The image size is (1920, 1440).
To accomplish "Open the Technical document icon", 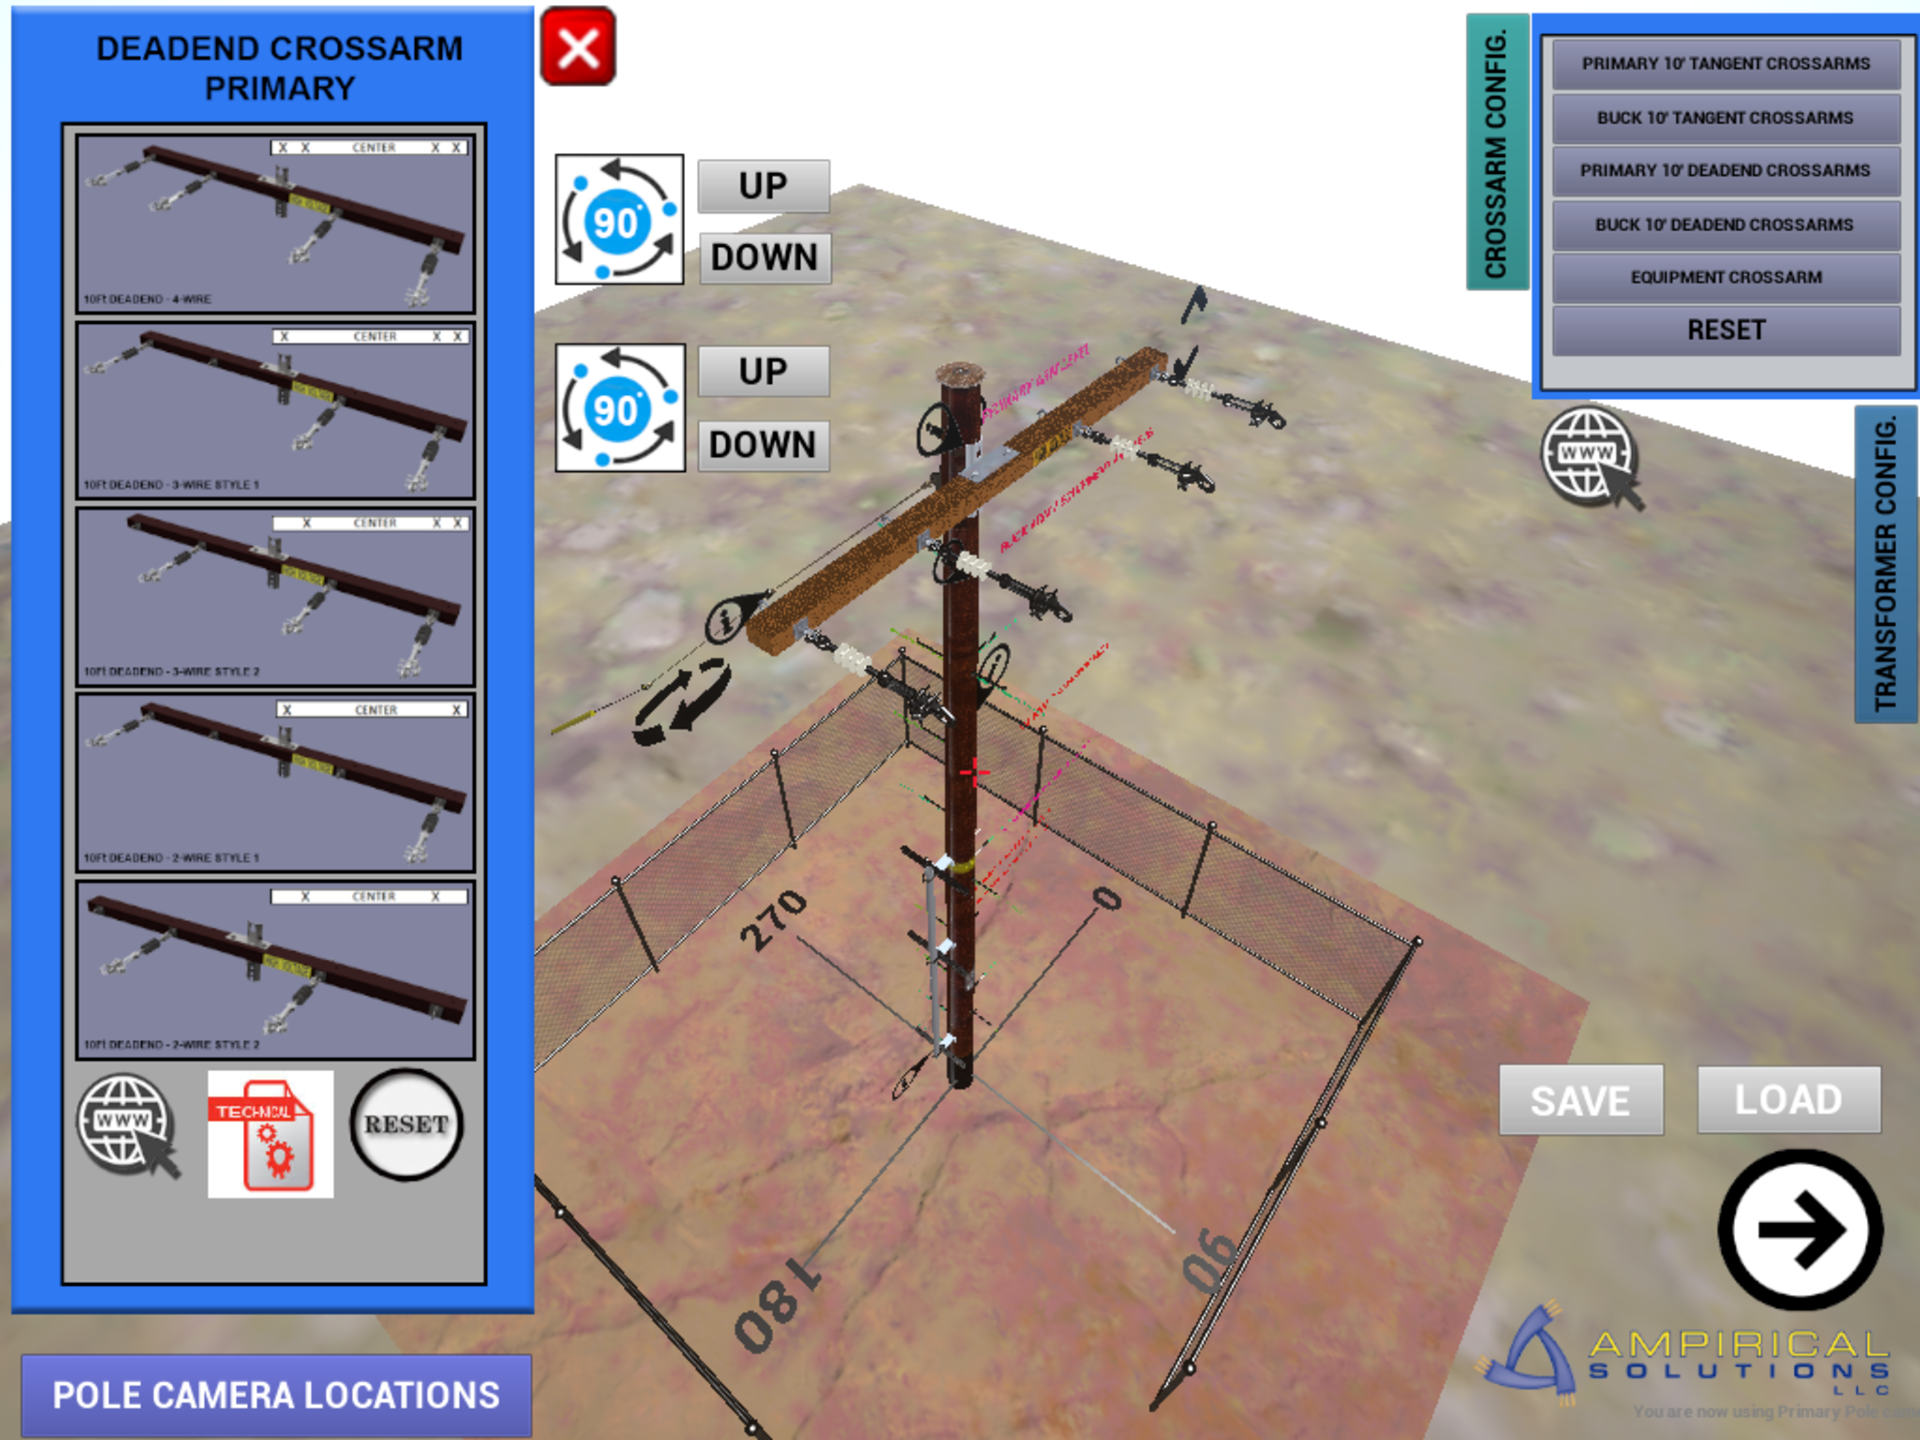I will 270,1134.
